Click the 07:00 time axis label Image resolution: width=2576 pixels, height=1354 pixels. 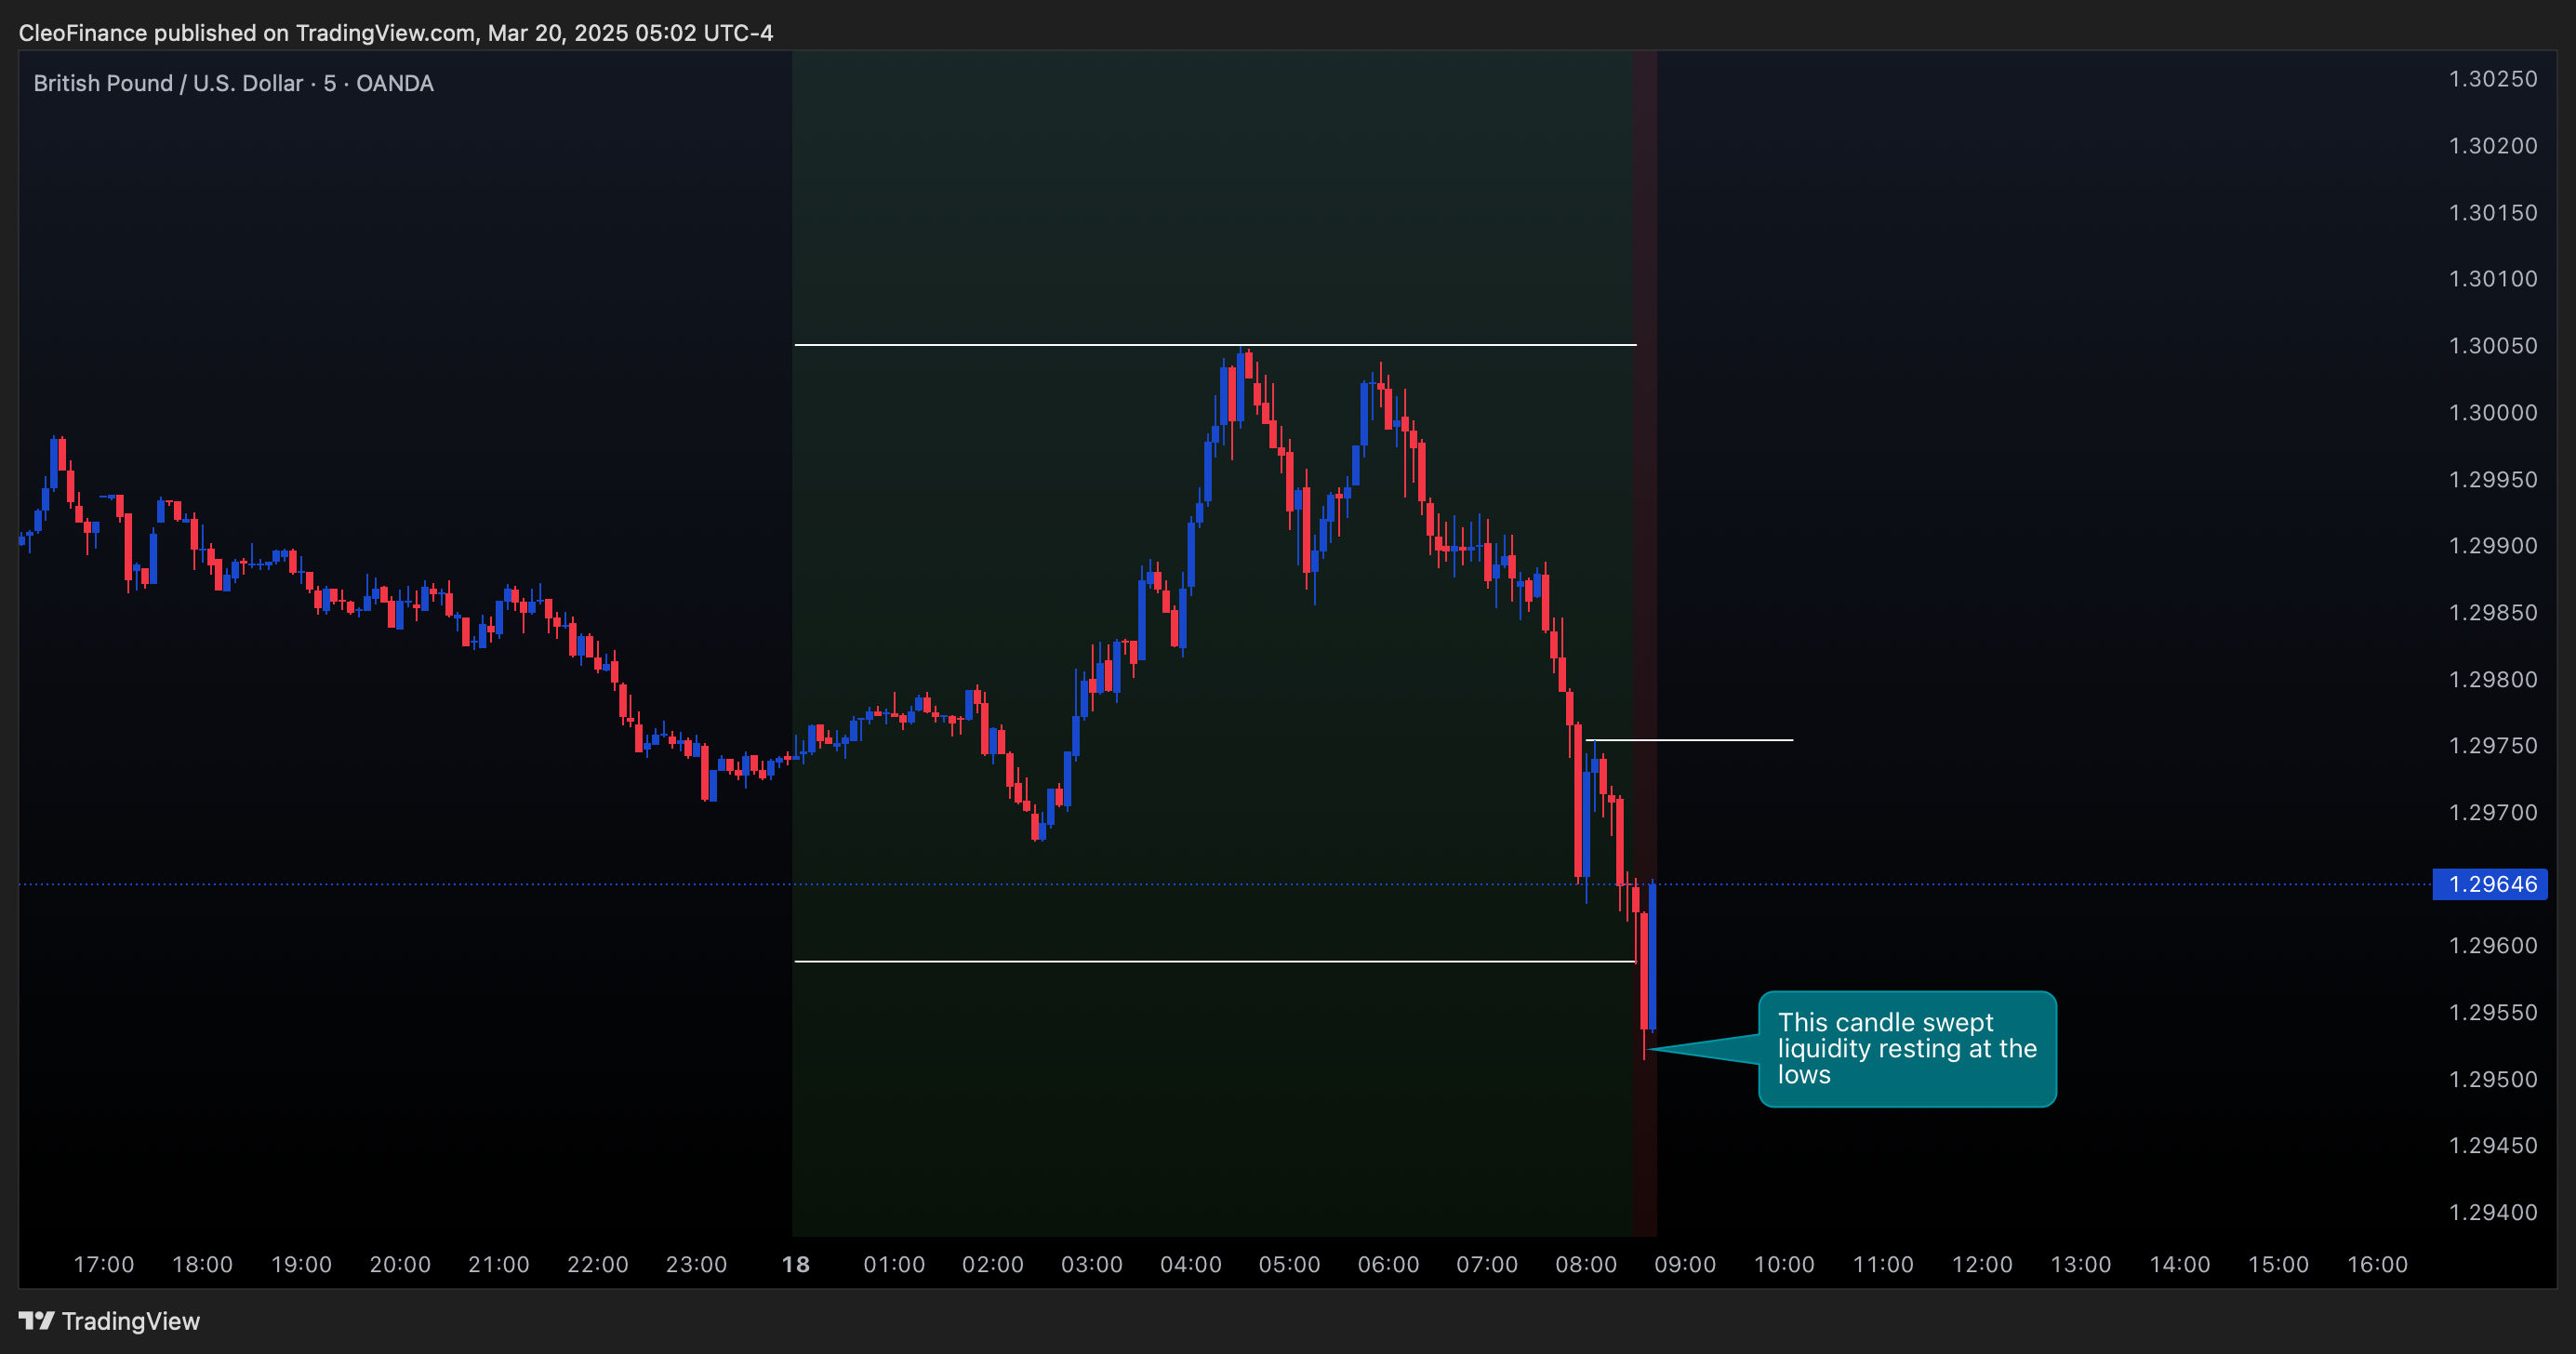coord(1487,1265)
